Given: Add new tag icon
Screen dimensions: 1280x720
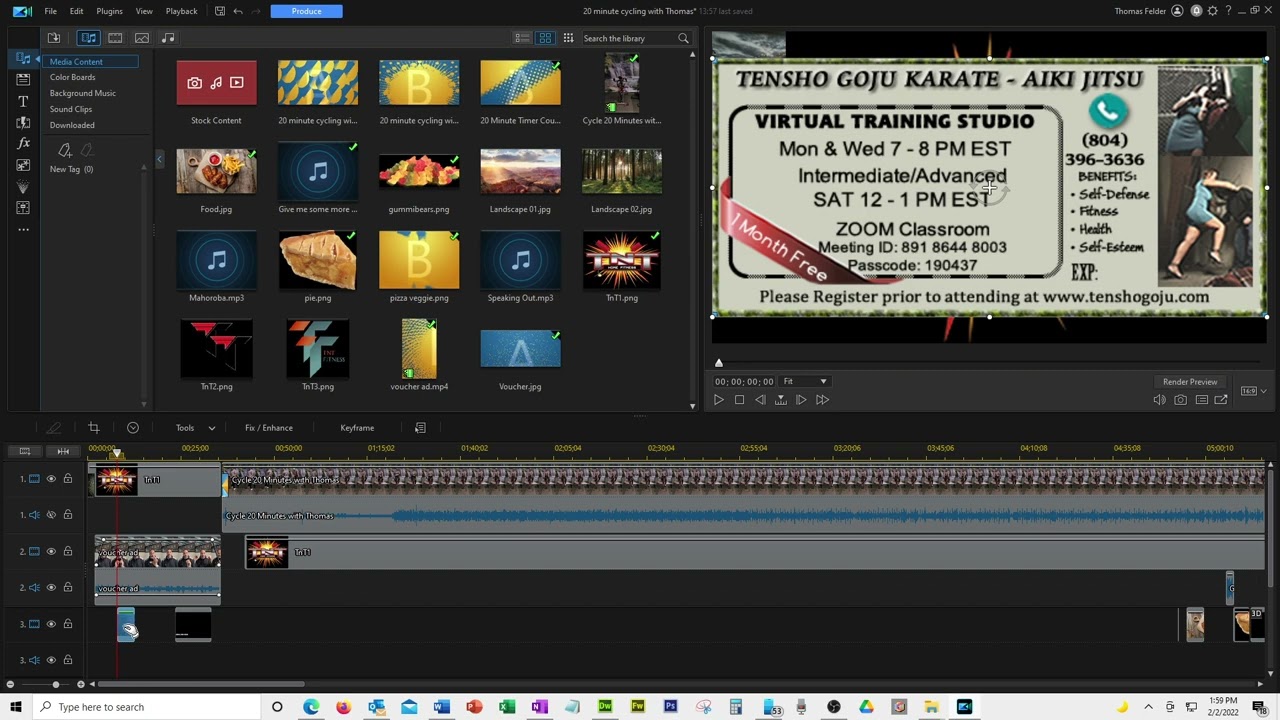Looking at the screenshot, I should [65, 150].
